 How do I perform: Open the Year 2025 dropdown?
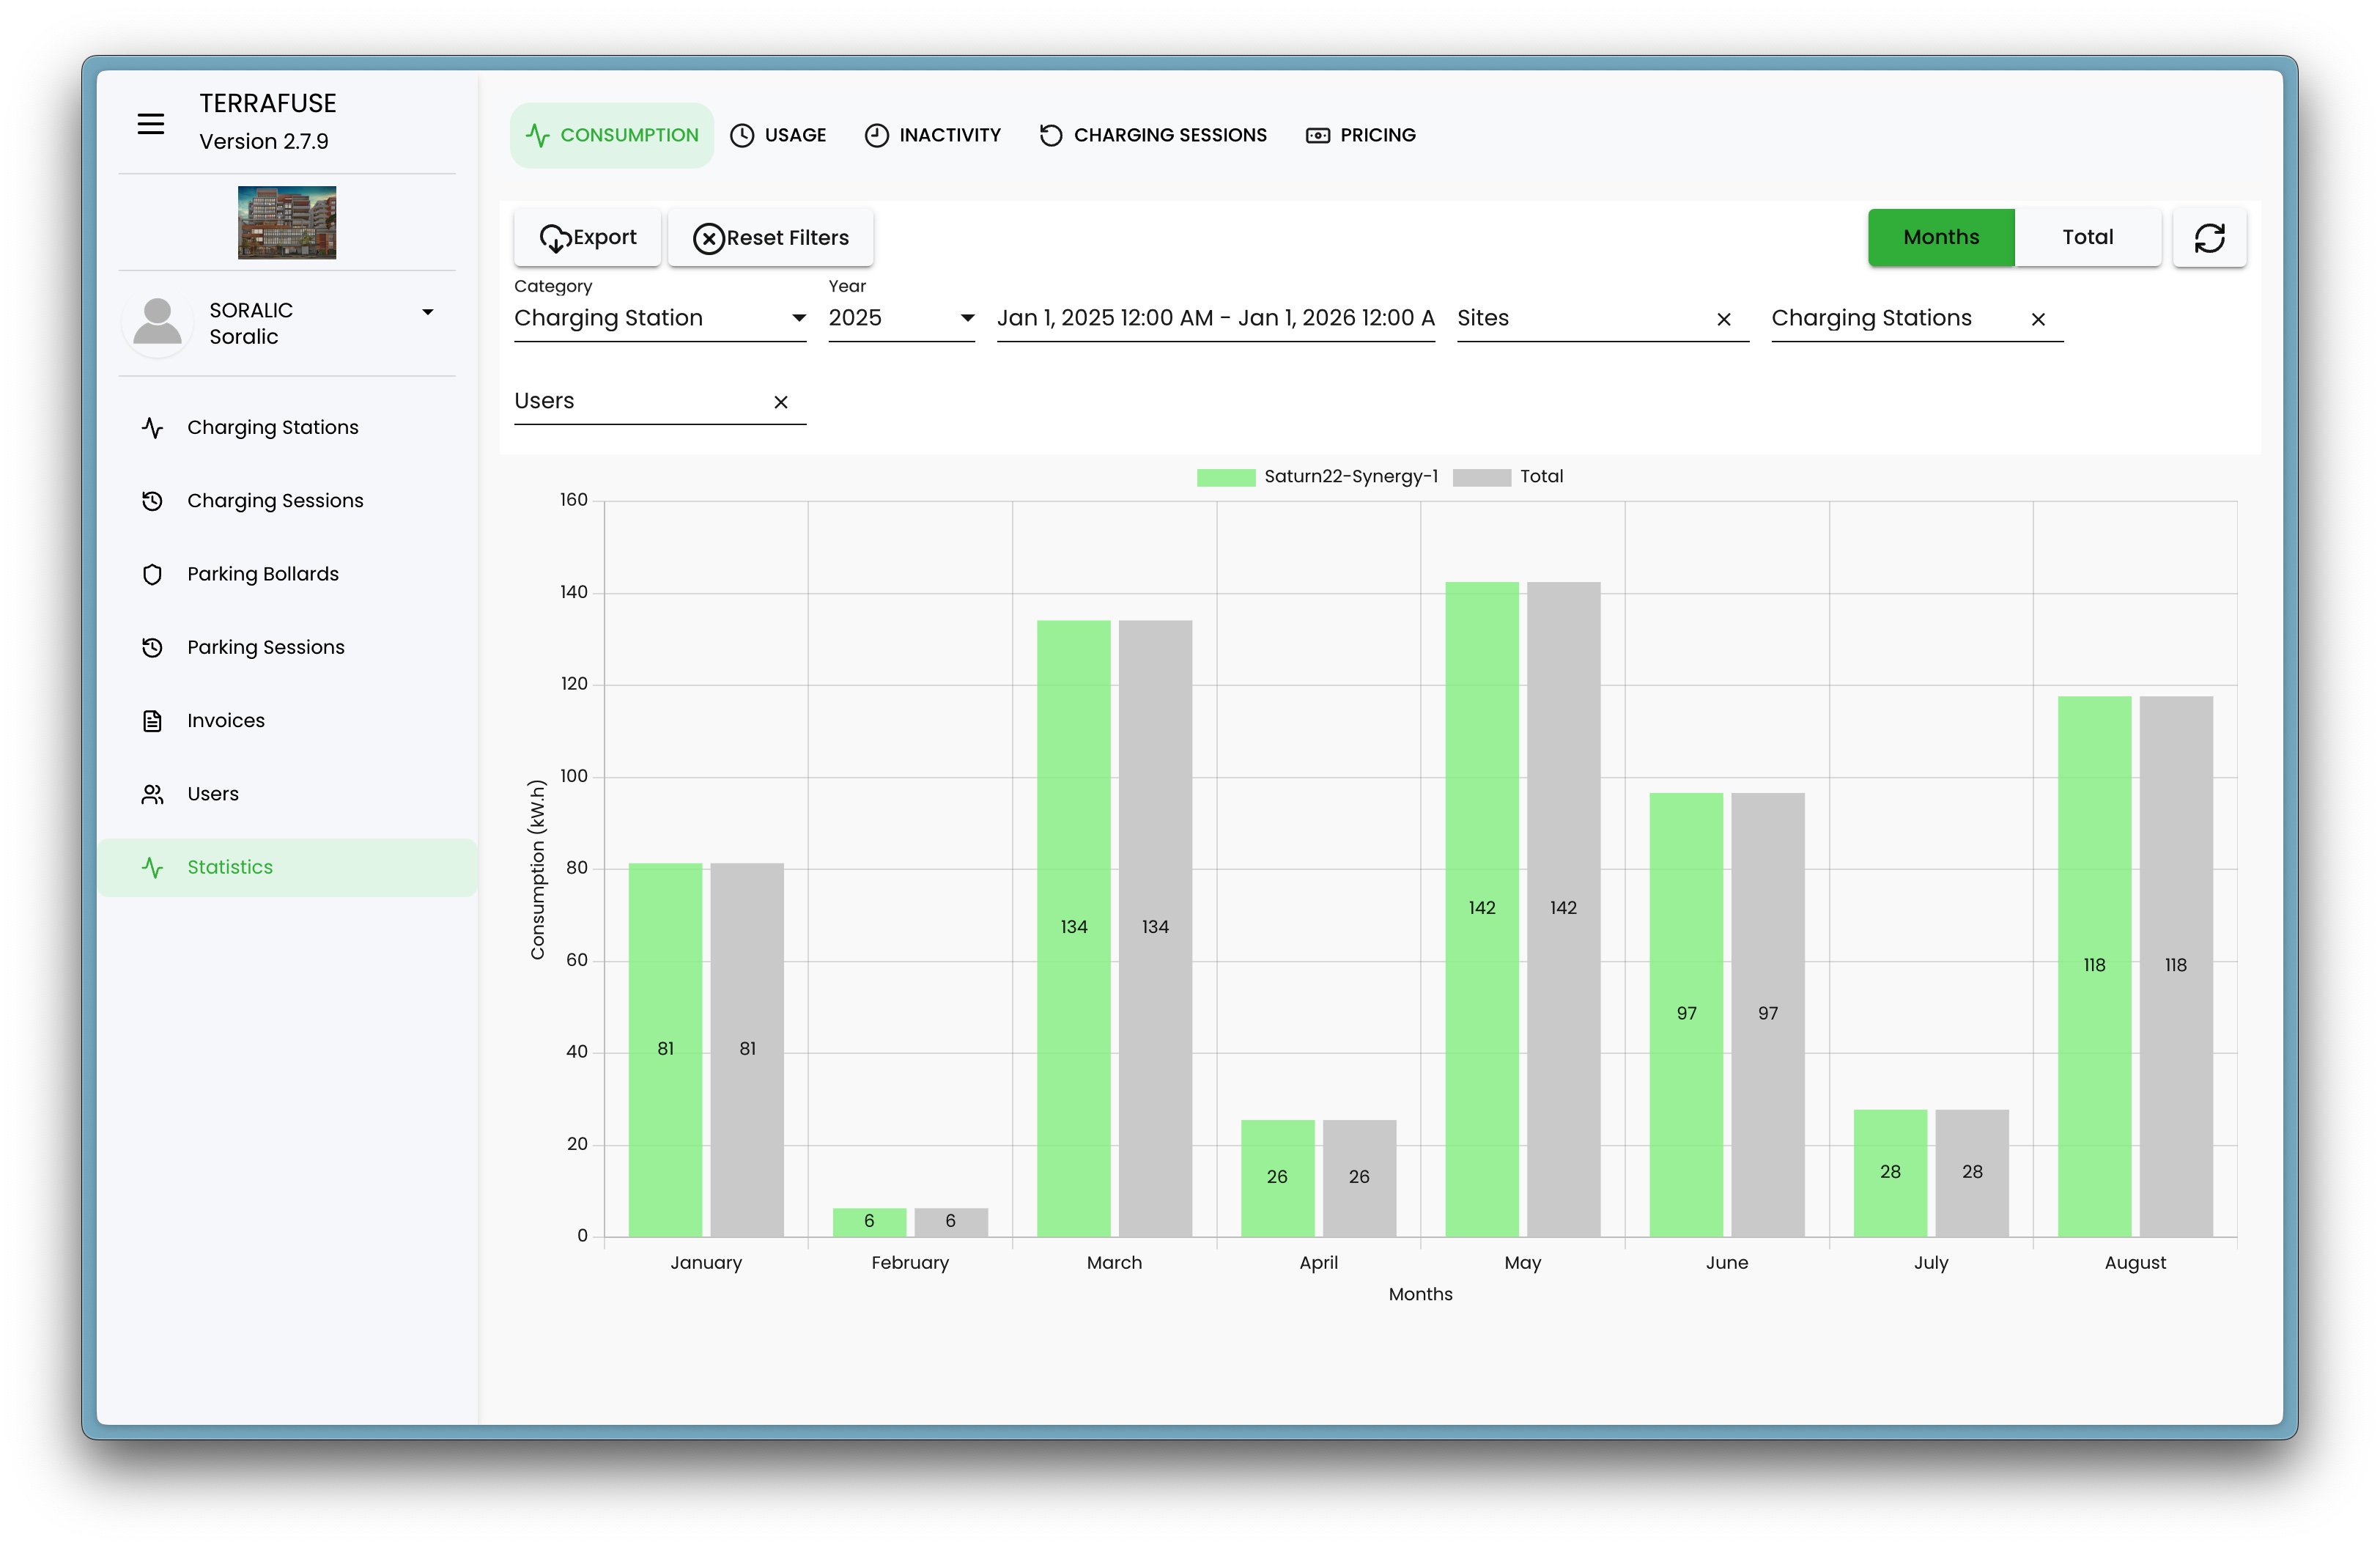coord(901,319)
